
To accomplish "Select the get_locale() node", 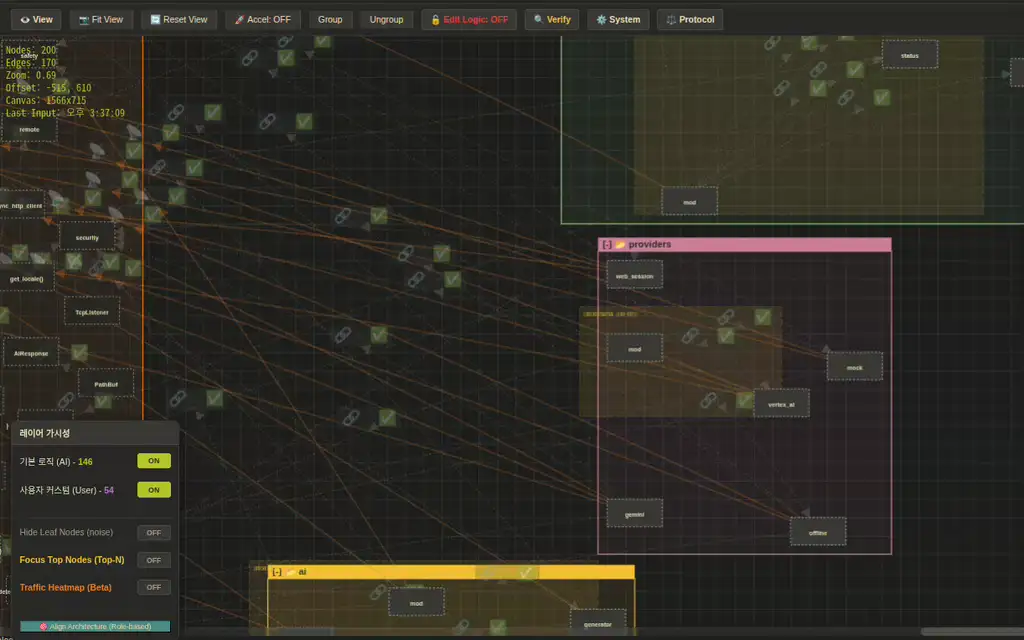I will pyautogui.click(x=27, y=278).
